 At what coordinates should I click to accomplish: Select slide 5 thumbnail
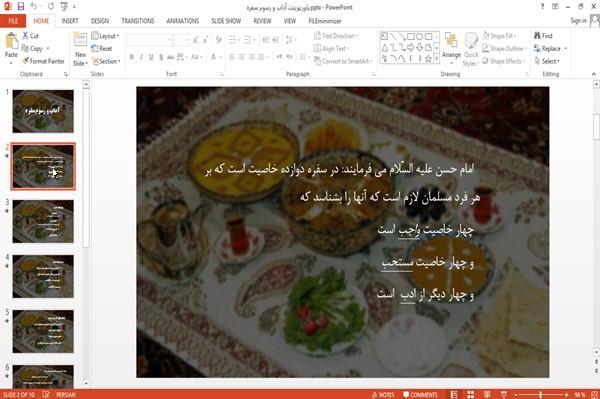coord(43,331)
